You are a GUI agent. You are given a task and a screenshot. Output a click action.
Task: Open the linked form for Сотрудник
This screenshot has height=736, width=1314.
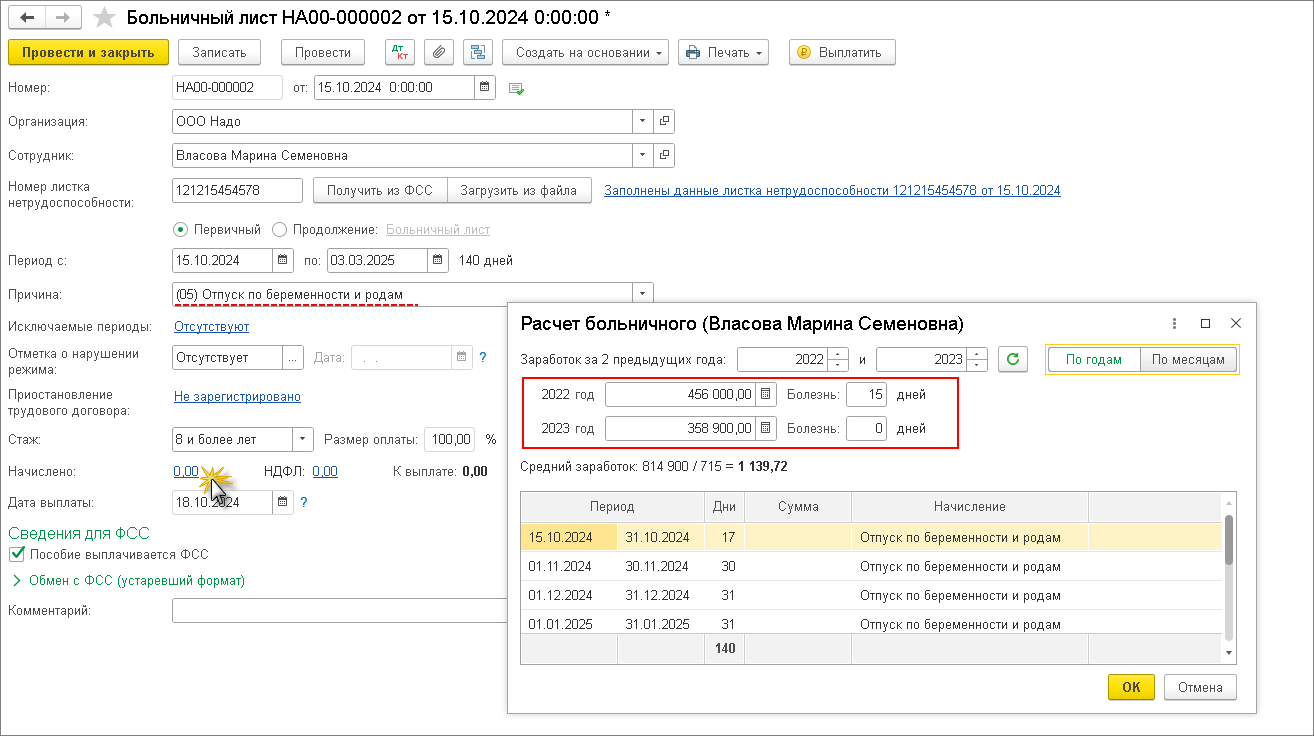click(664, 155)
